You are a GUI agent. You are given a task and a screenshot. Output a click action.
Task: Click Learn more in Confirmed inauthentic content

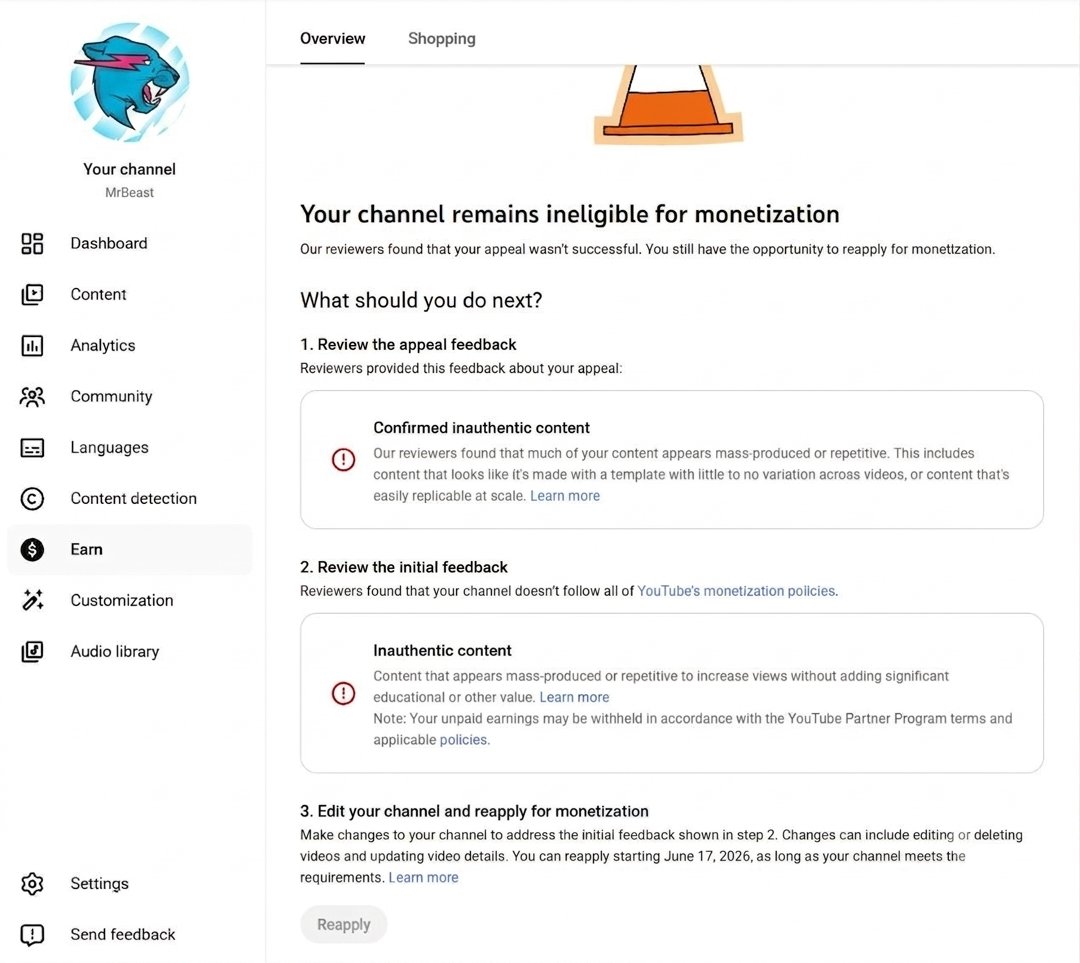point(565,496)
